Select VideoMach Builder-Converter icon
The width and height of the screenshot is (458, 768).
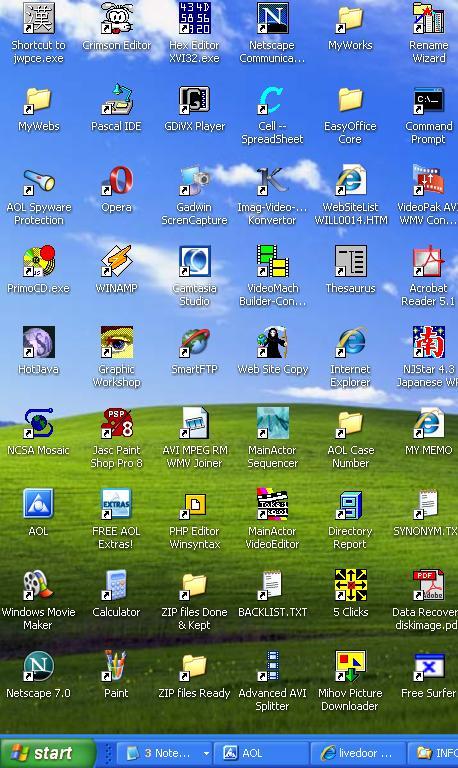point(272,262)
